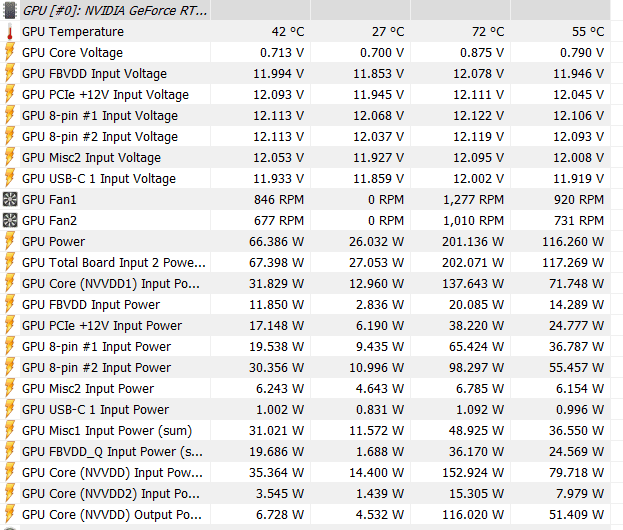Select the GPU FBVDD Input Voltage label

95,74
